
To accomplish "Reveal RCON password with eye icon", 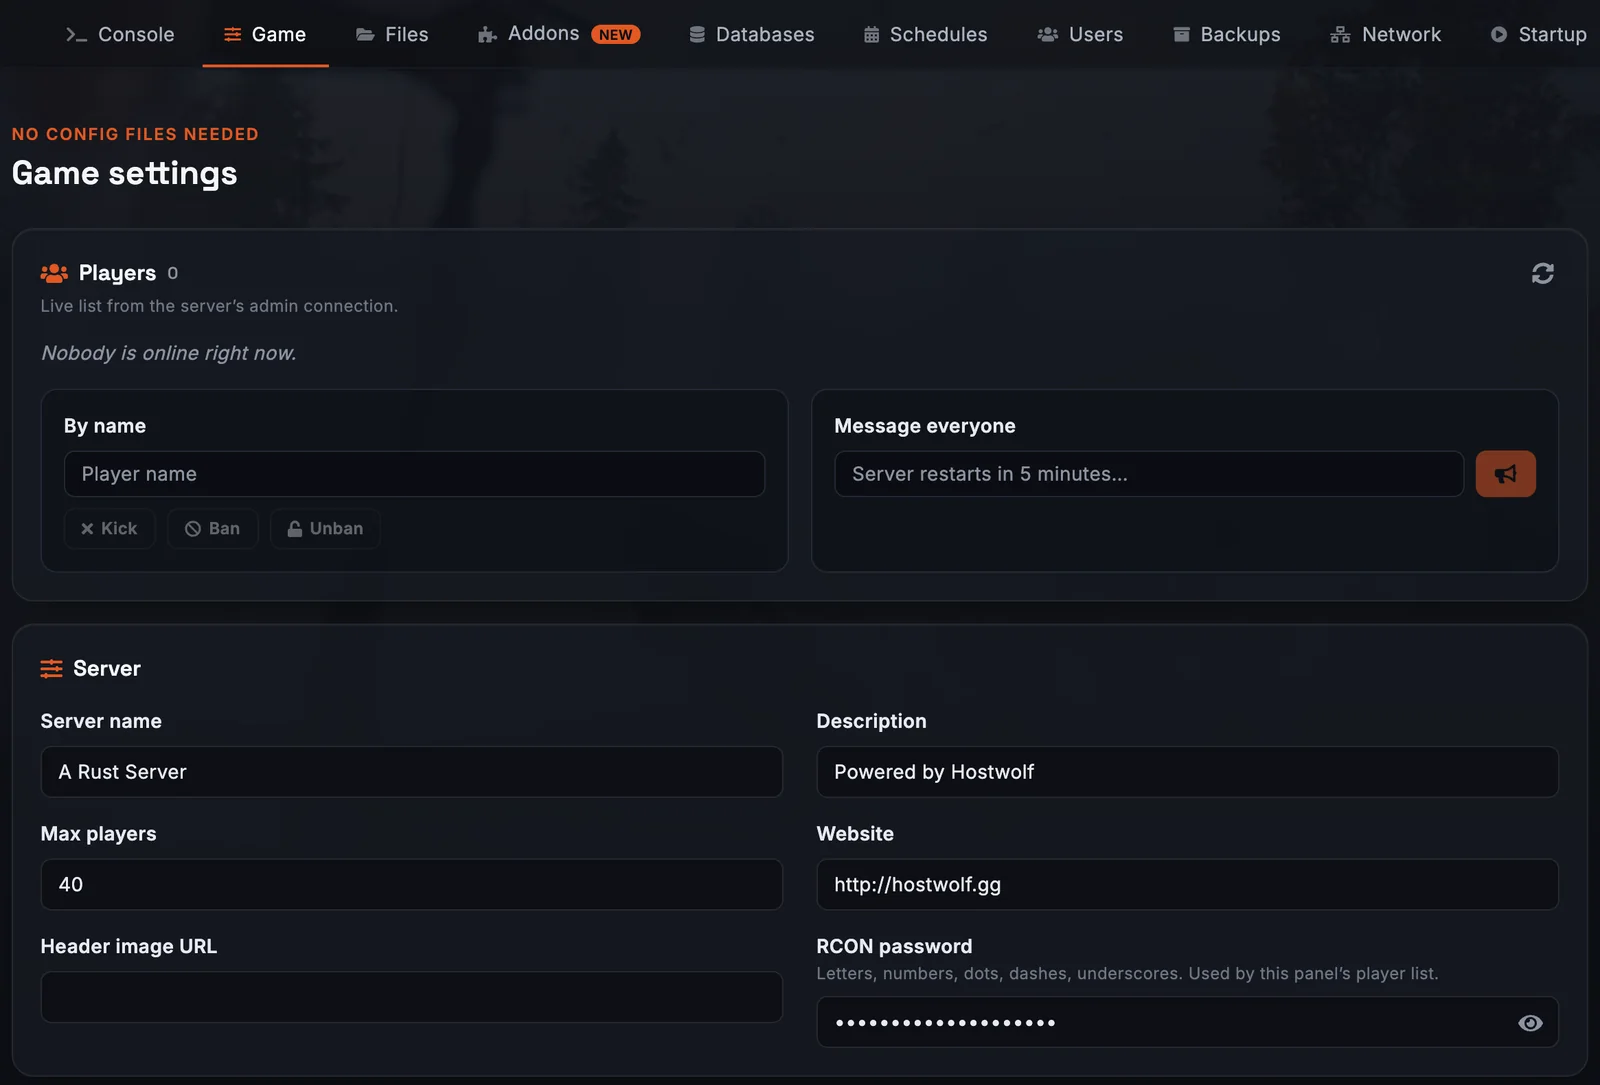I will (x=1530, y=1023).
